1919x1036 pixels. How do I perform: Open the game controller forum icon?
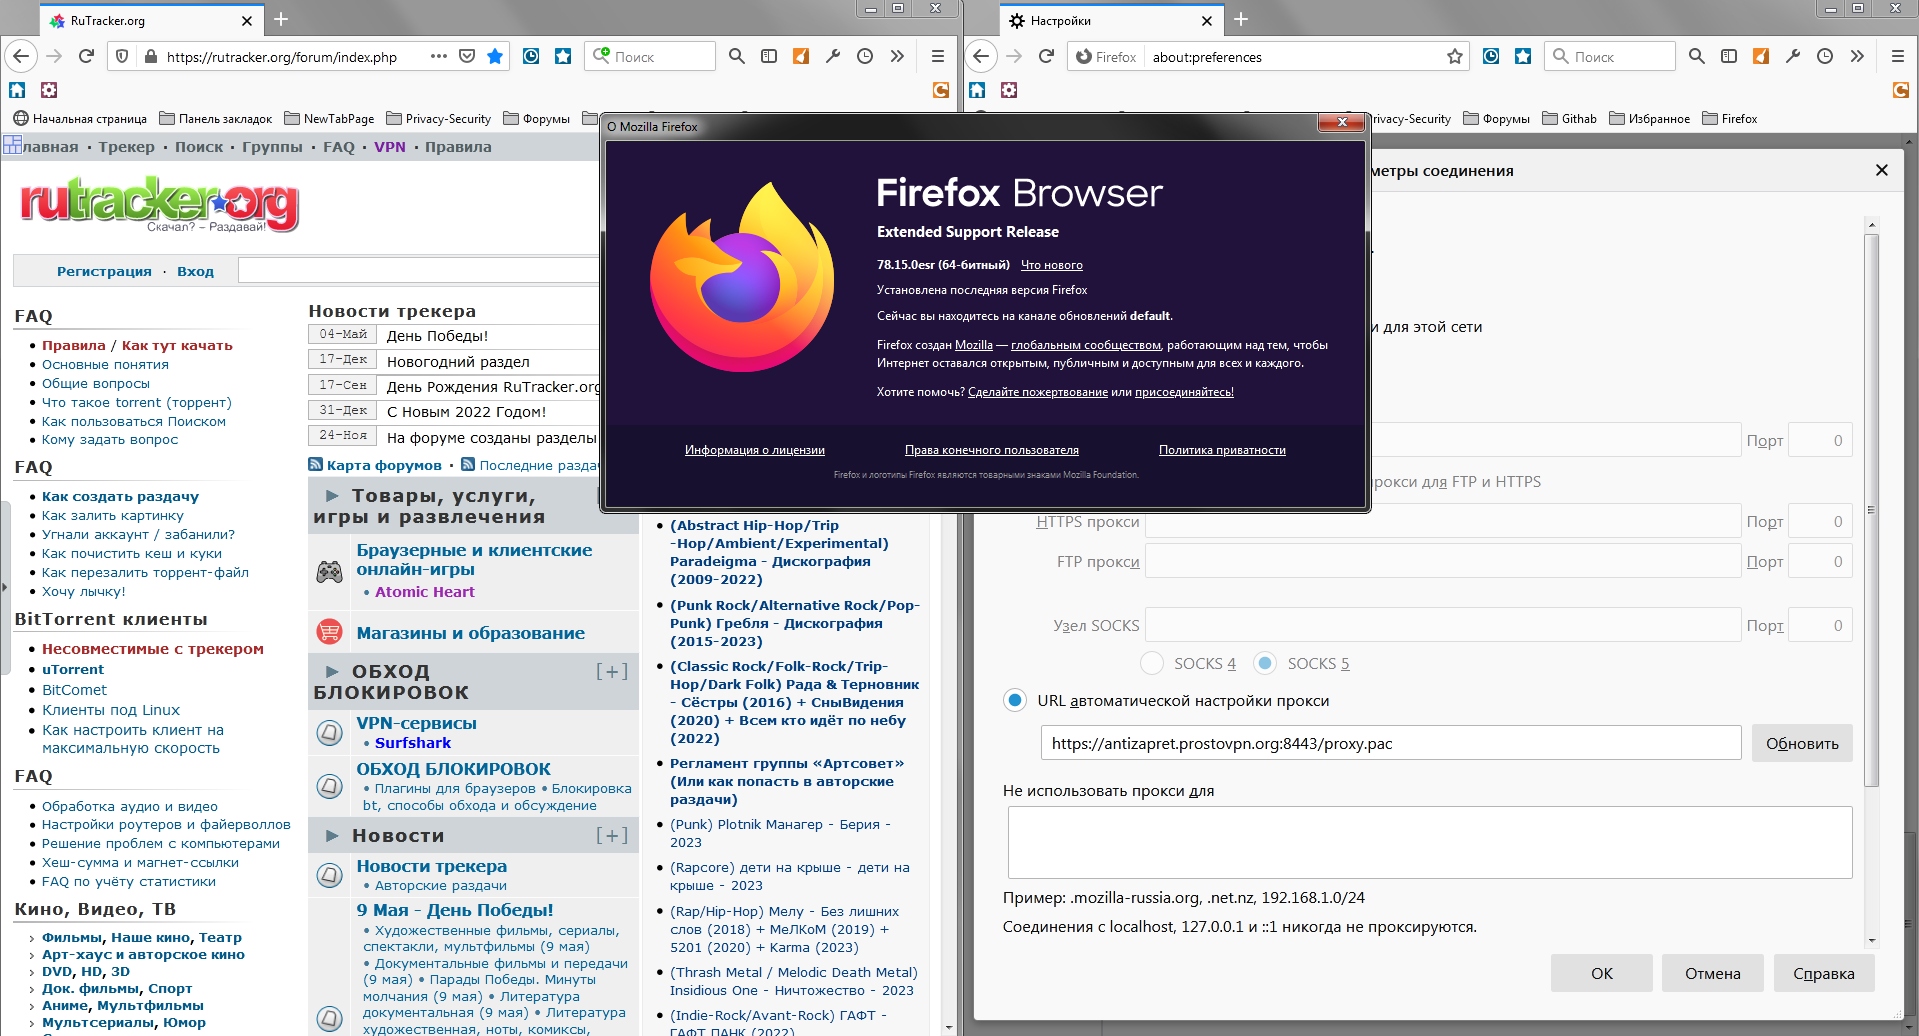(329, 571)
